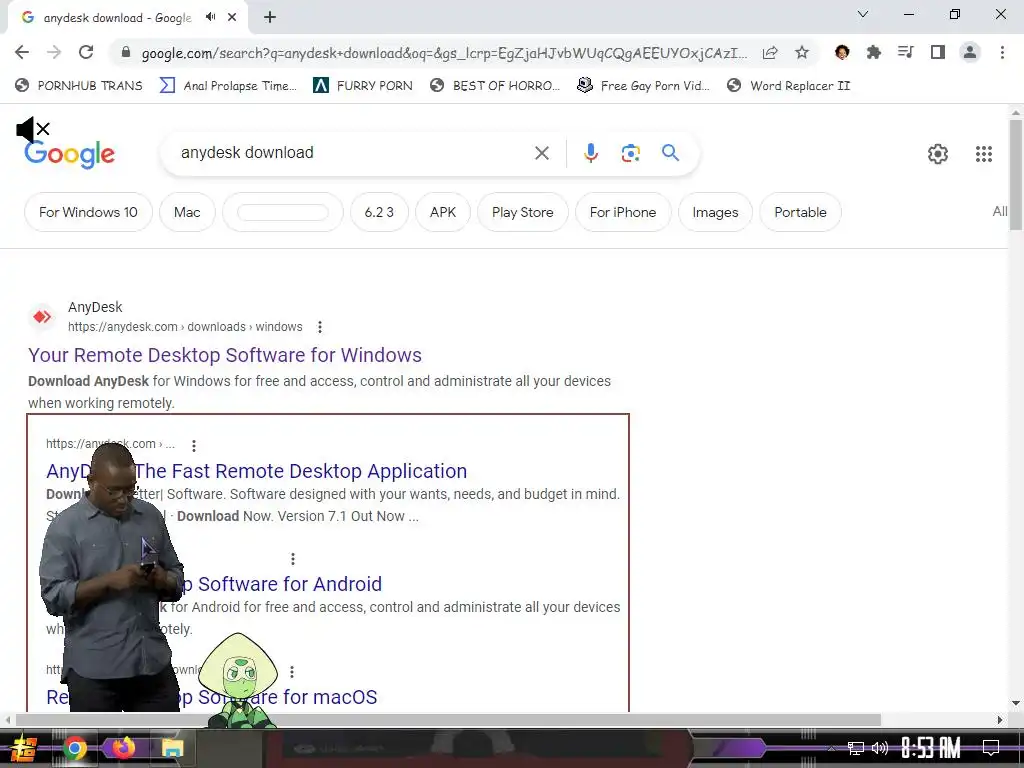This screenshot has height=768, width=1024.
Task: Clear the search box text
Action: point(541,153)
